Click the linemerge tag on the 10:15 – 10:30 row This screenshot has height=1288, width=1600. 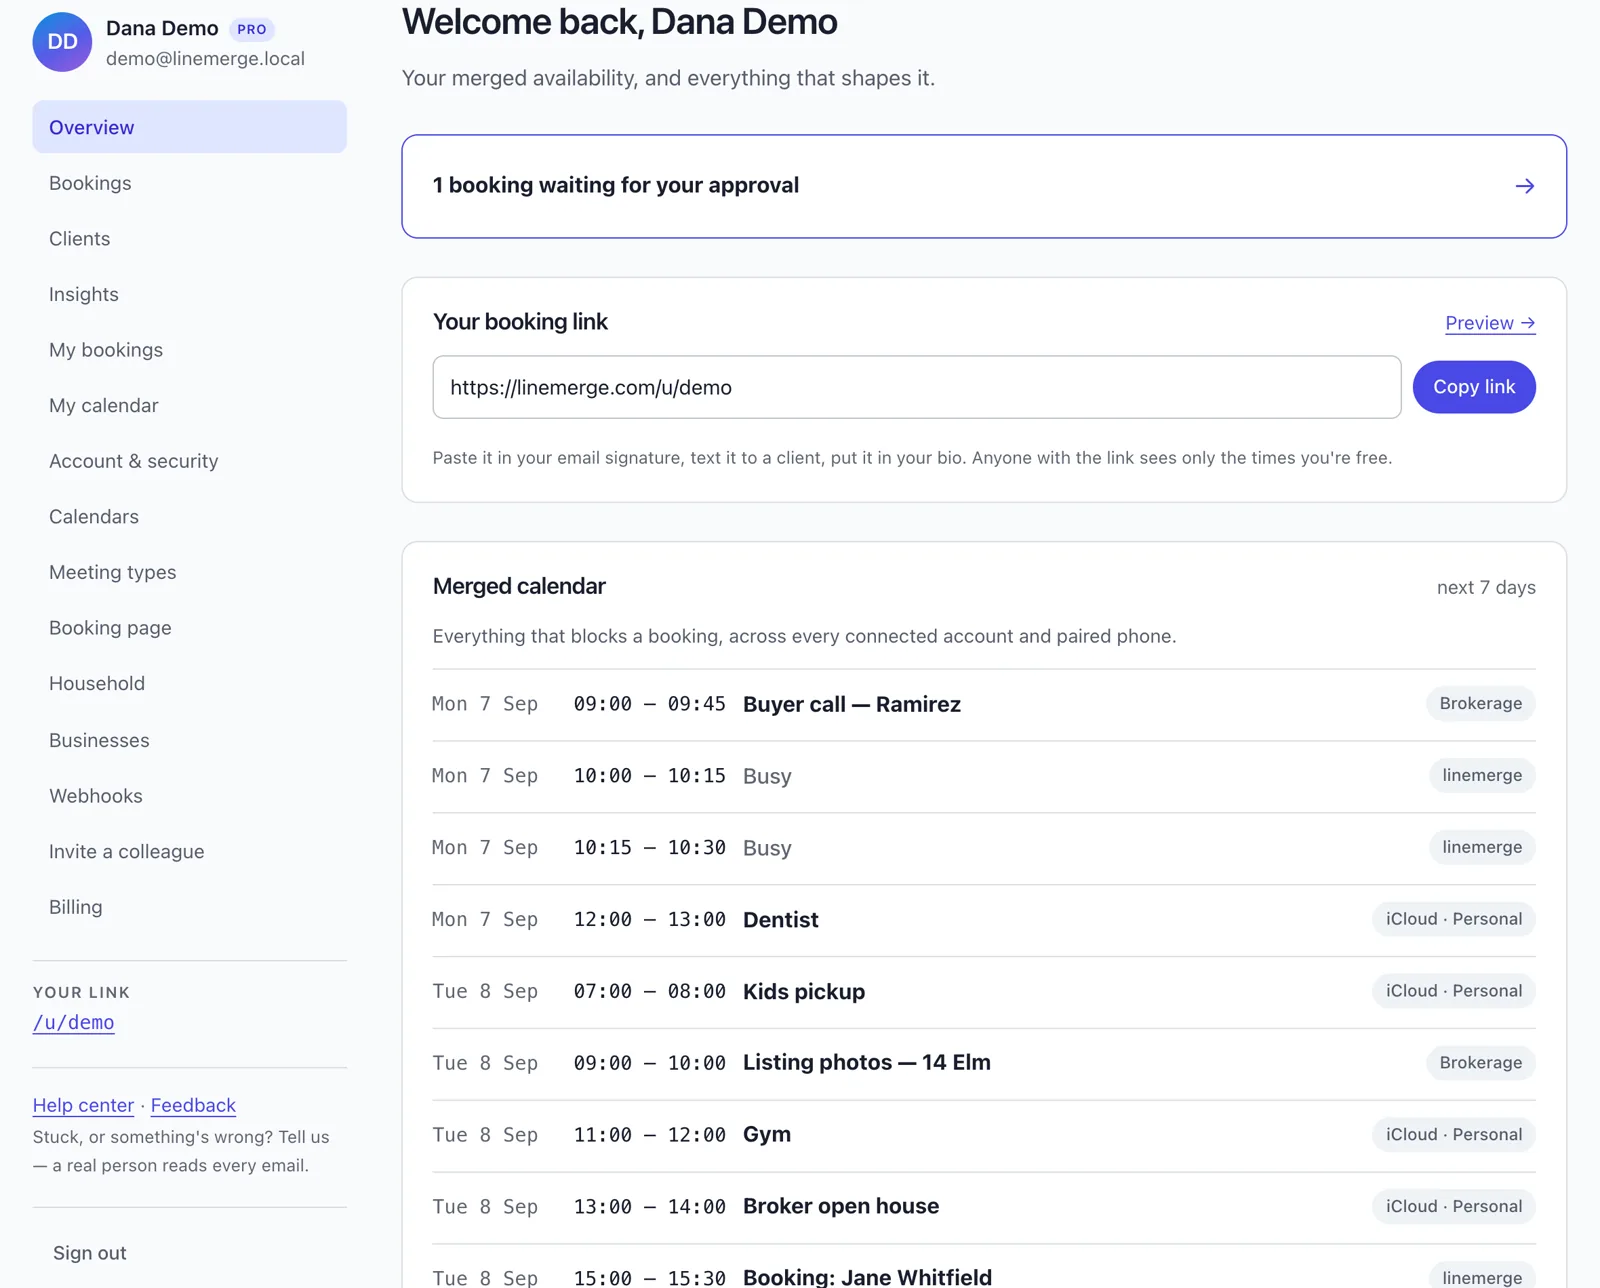pyautogui.click(x=1482, y=848)
